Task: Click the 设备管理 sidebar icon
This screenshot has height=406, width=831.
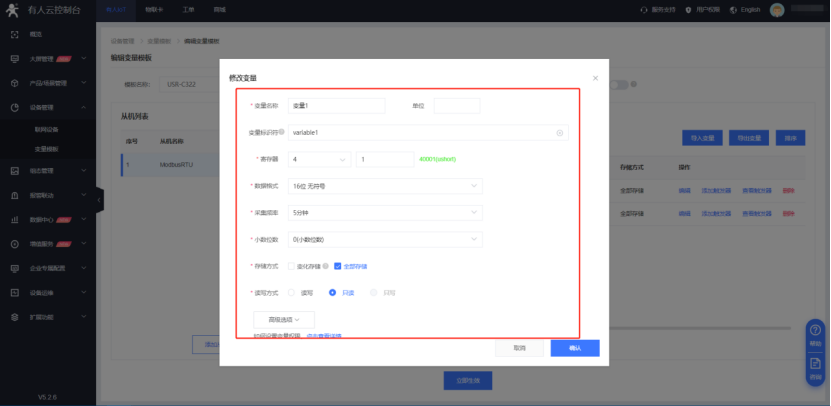Action: (14, 108)
